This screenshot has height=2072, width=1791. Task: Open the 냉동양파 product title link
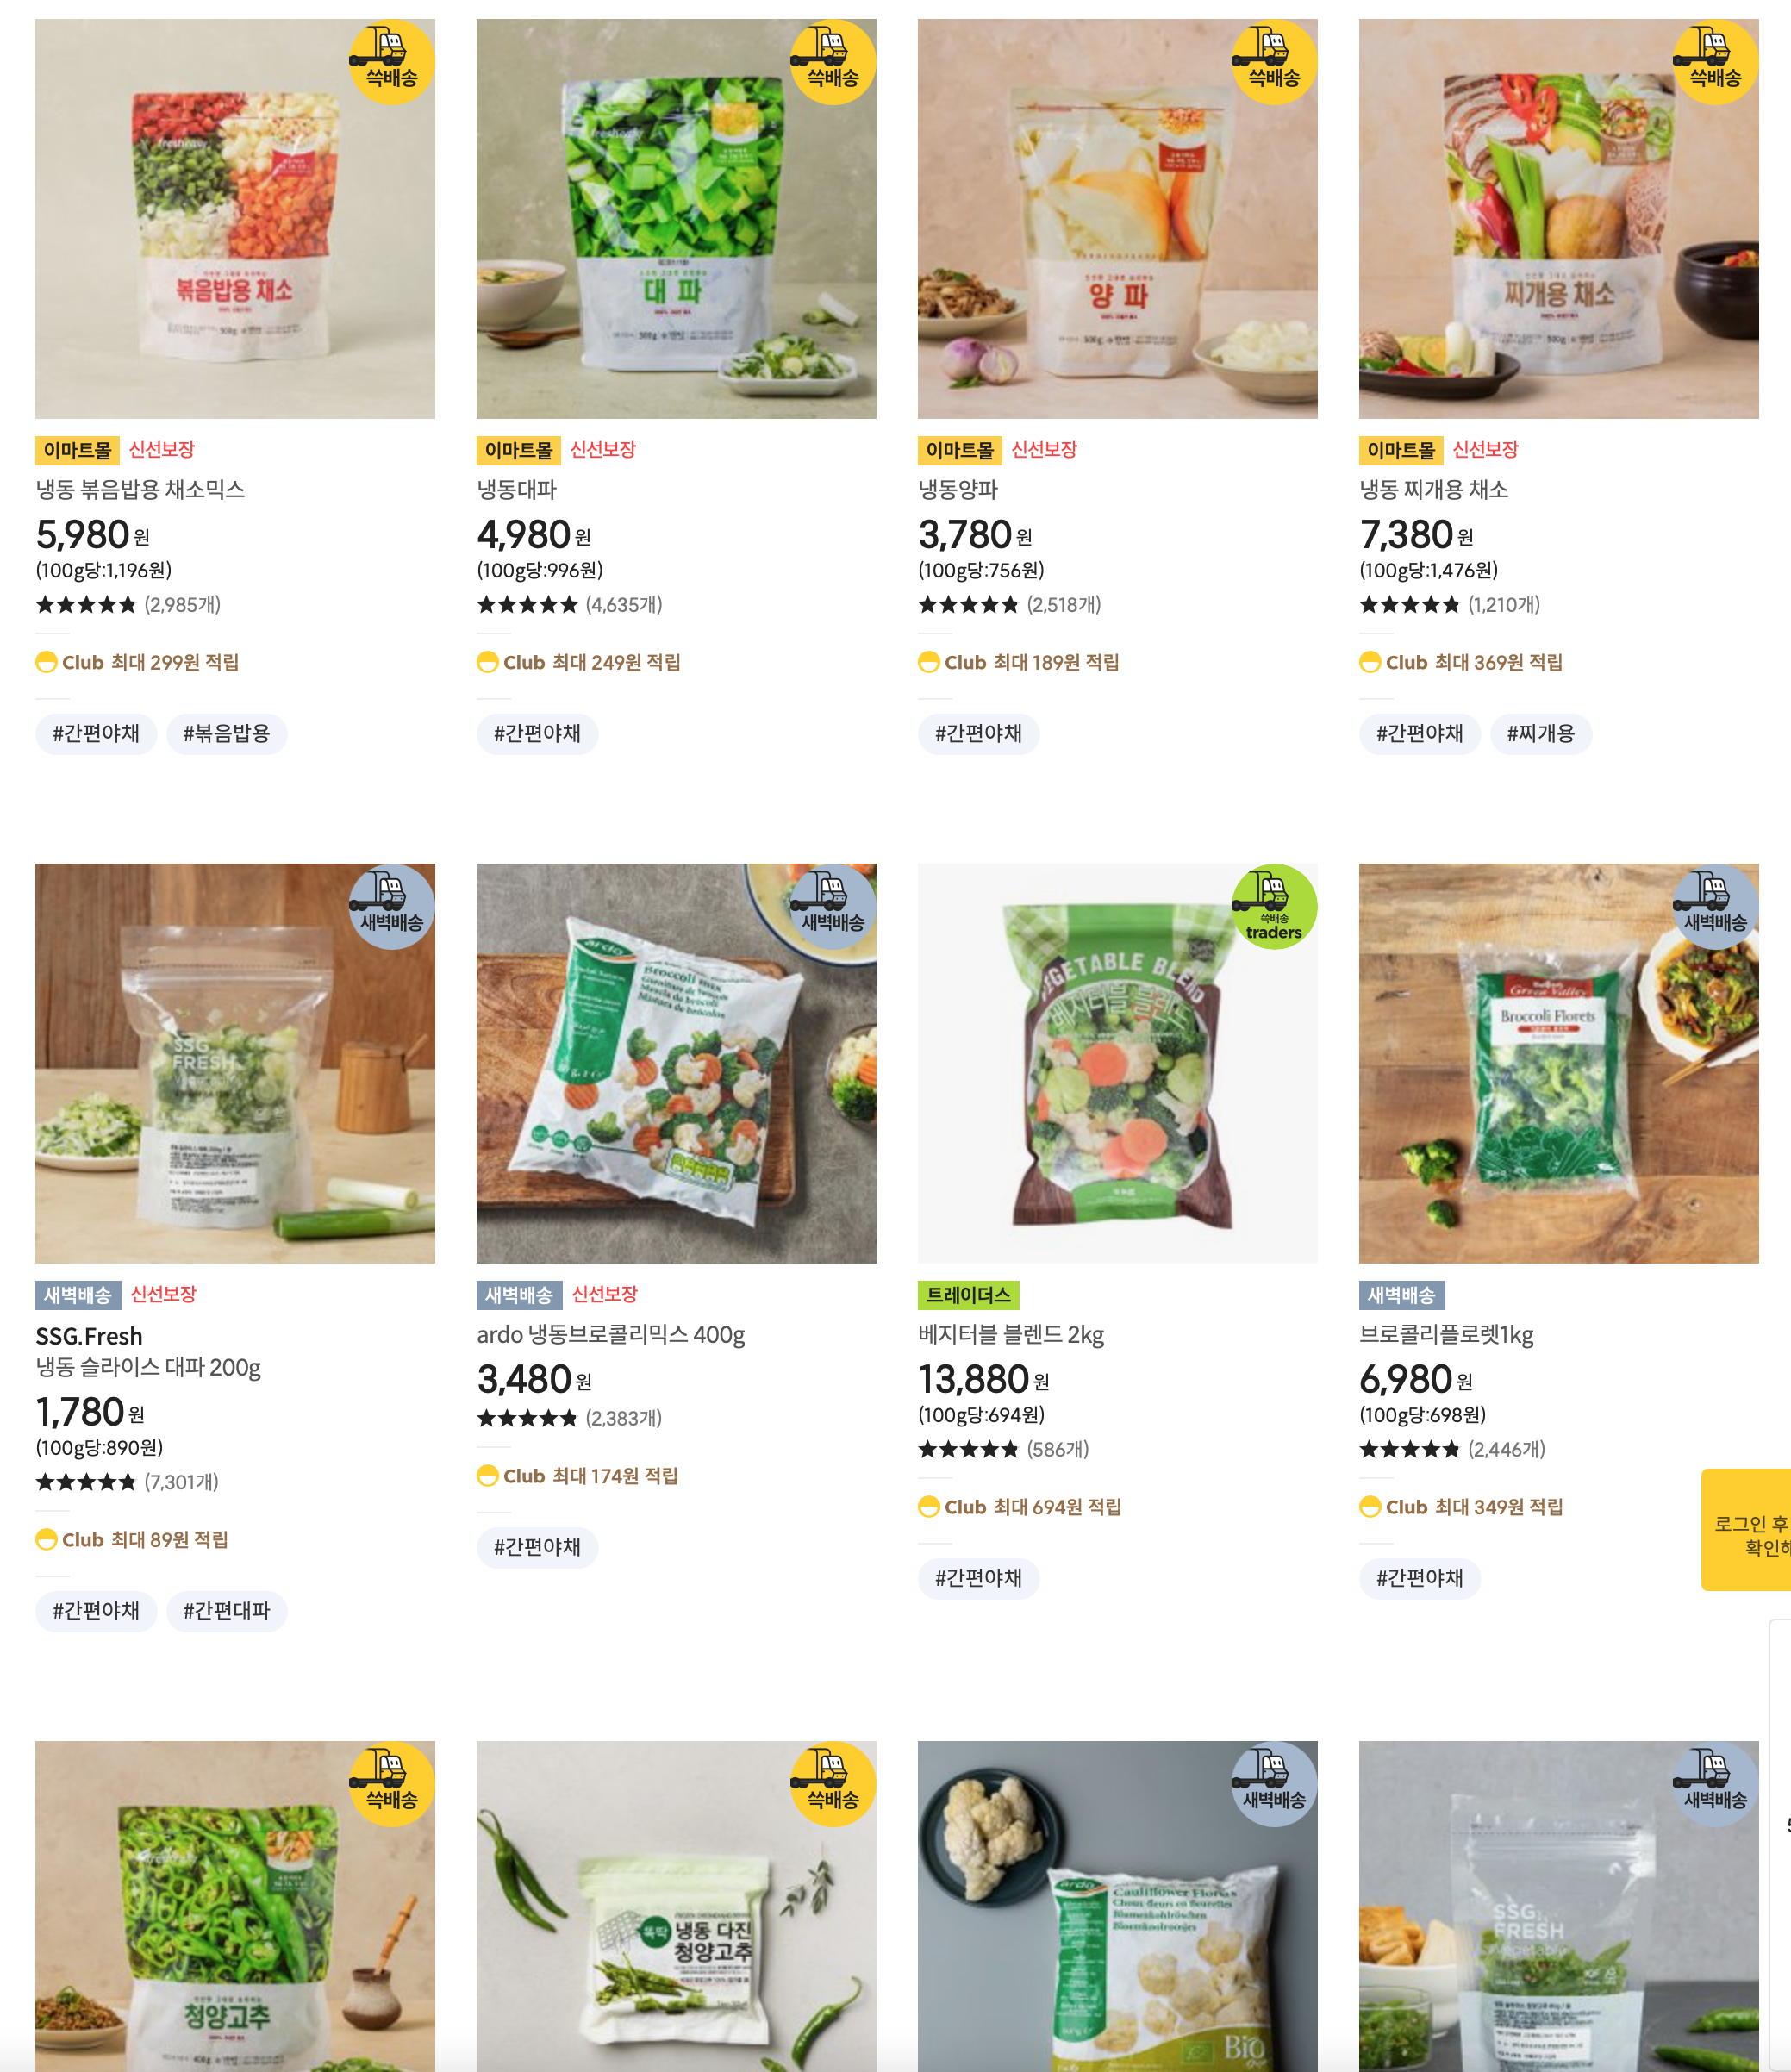[x=958, y=489]
